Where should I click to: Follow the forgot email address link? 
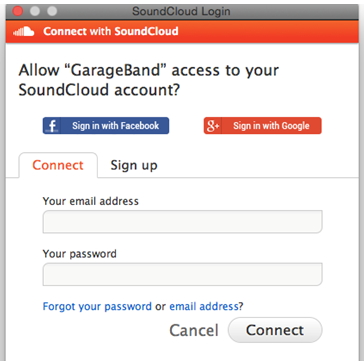click(204, 306)
